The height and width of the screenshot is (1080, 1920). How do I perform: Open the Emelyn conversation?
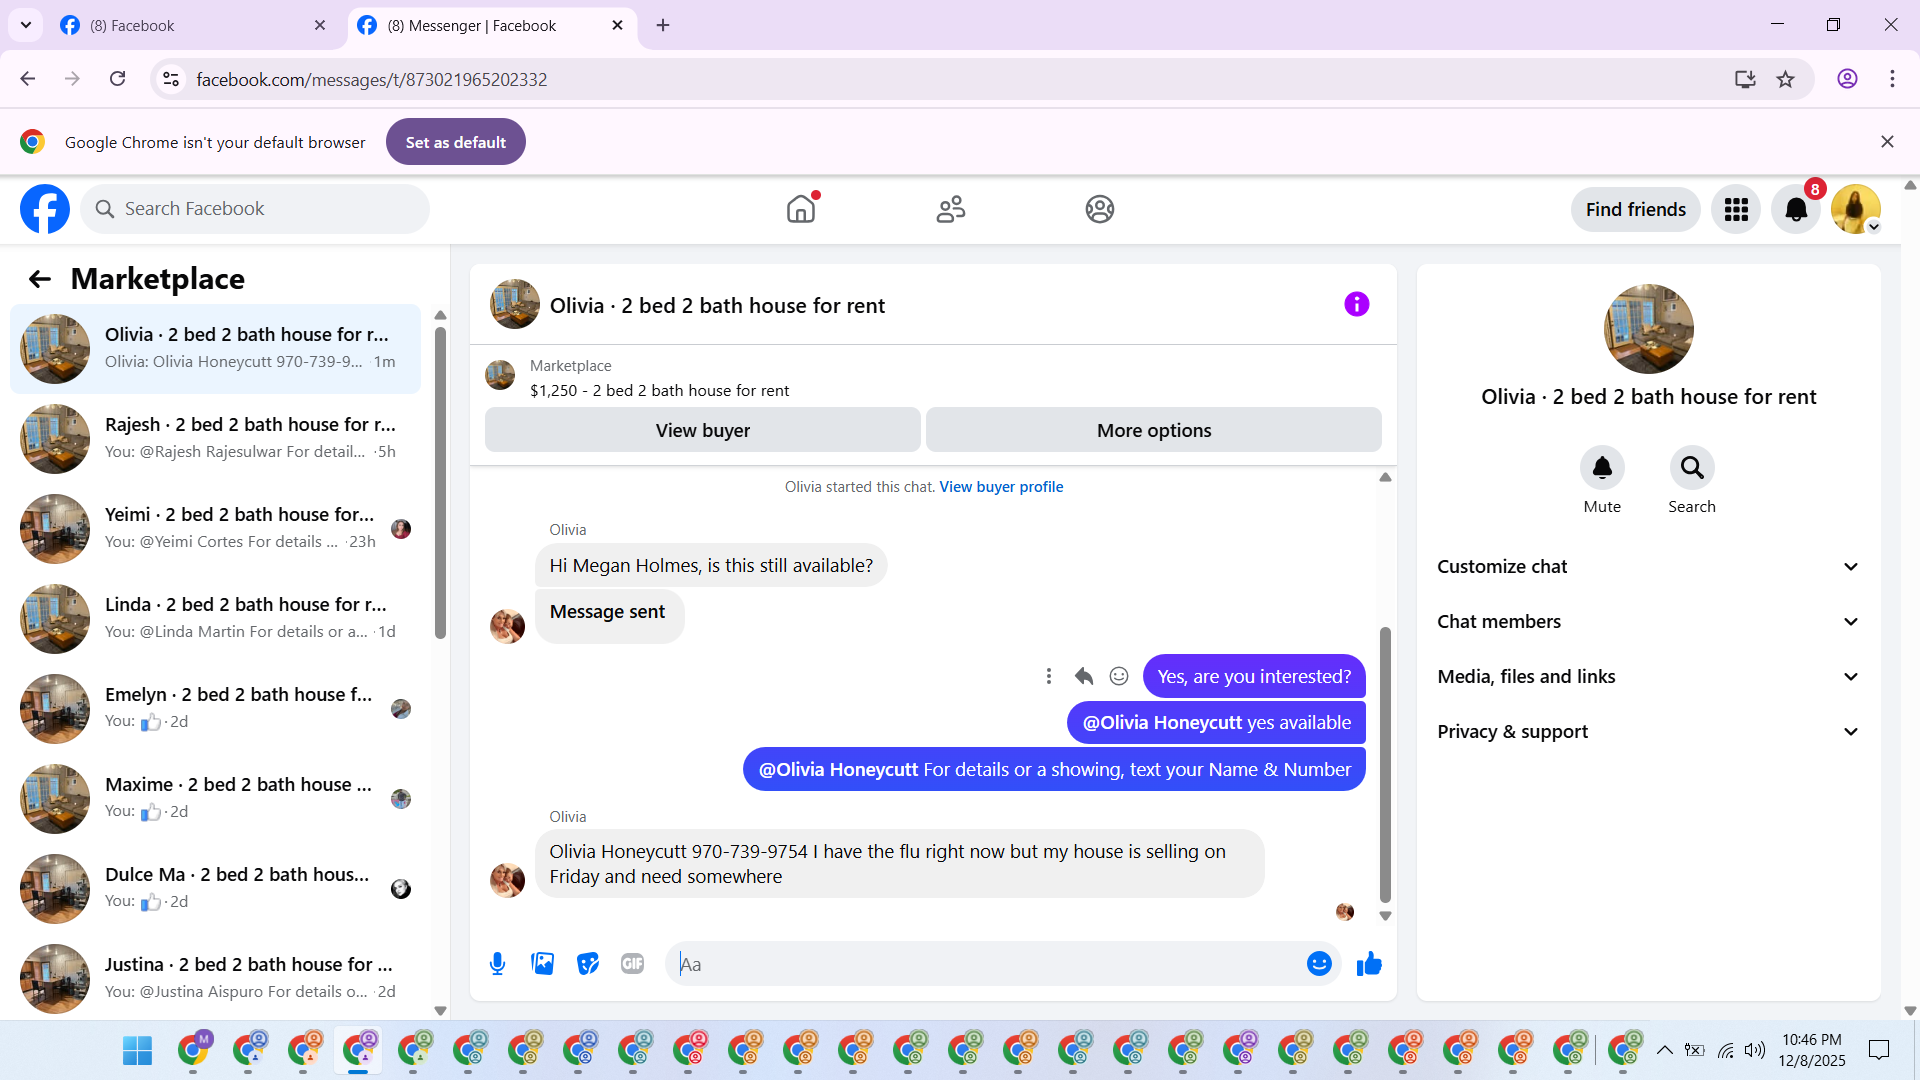(x=215, y=709)
